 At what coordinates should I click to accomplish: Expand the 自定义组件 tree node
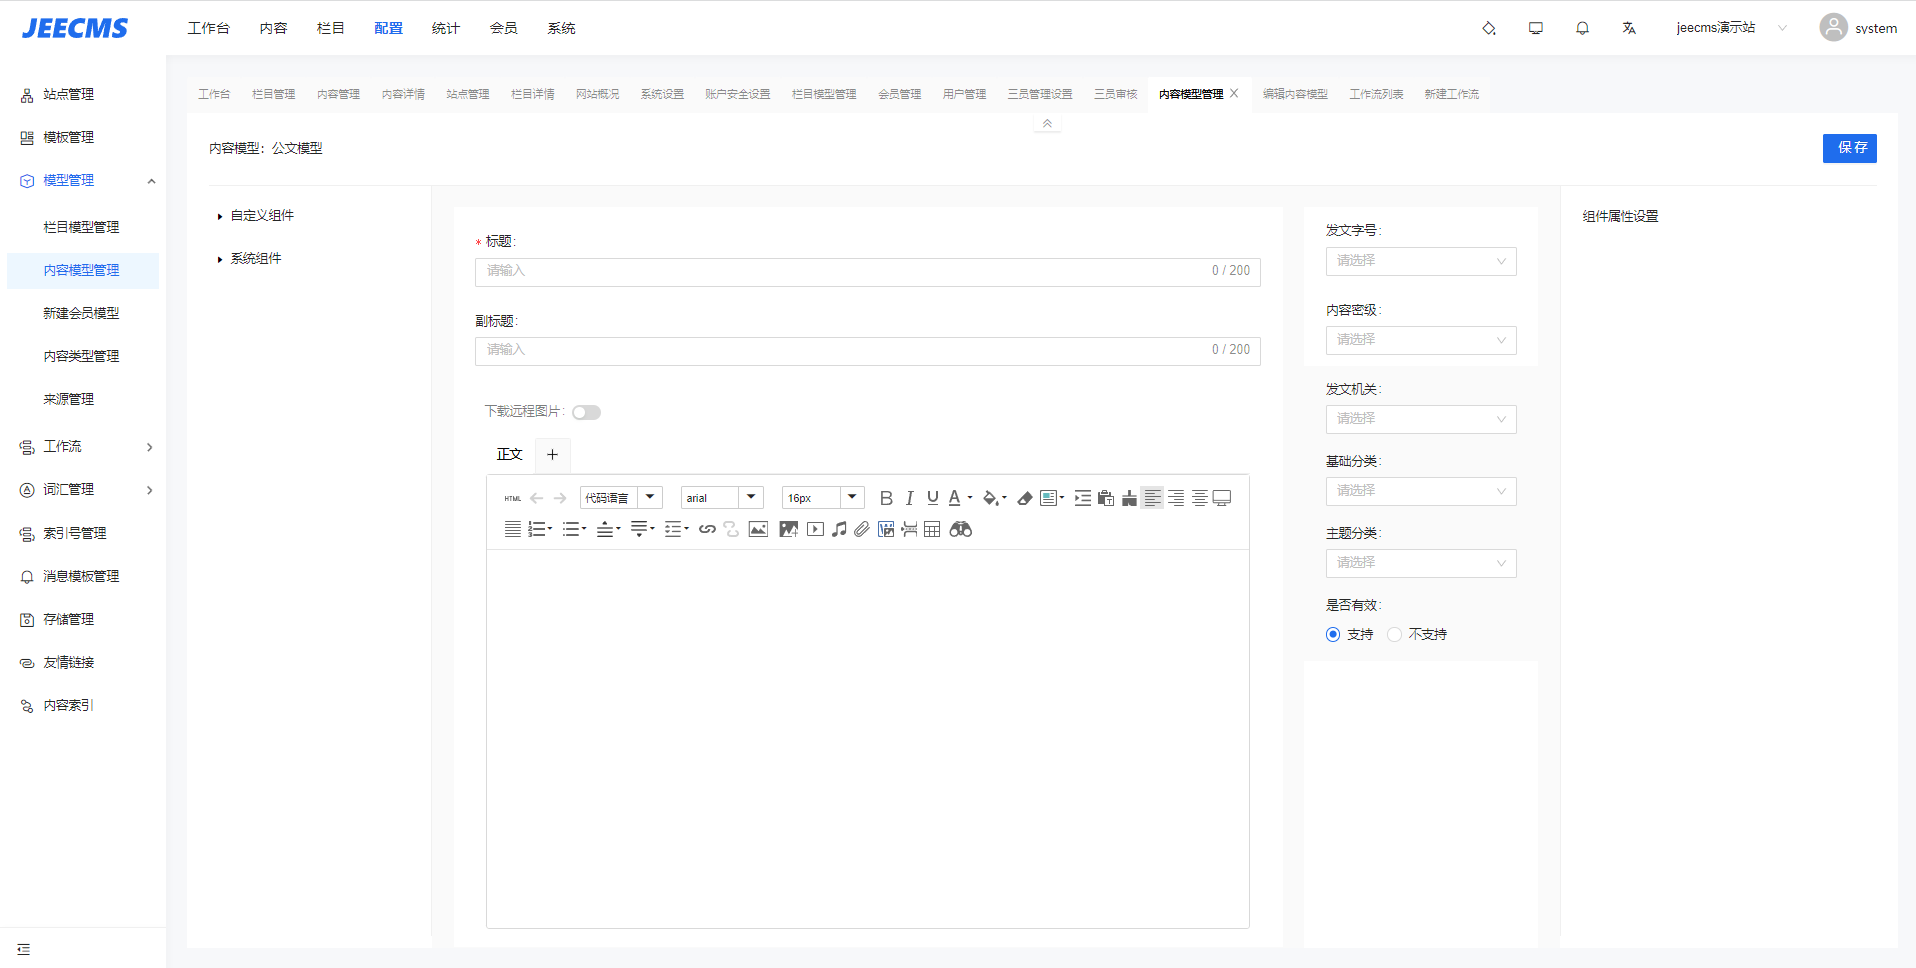point(220,216)
